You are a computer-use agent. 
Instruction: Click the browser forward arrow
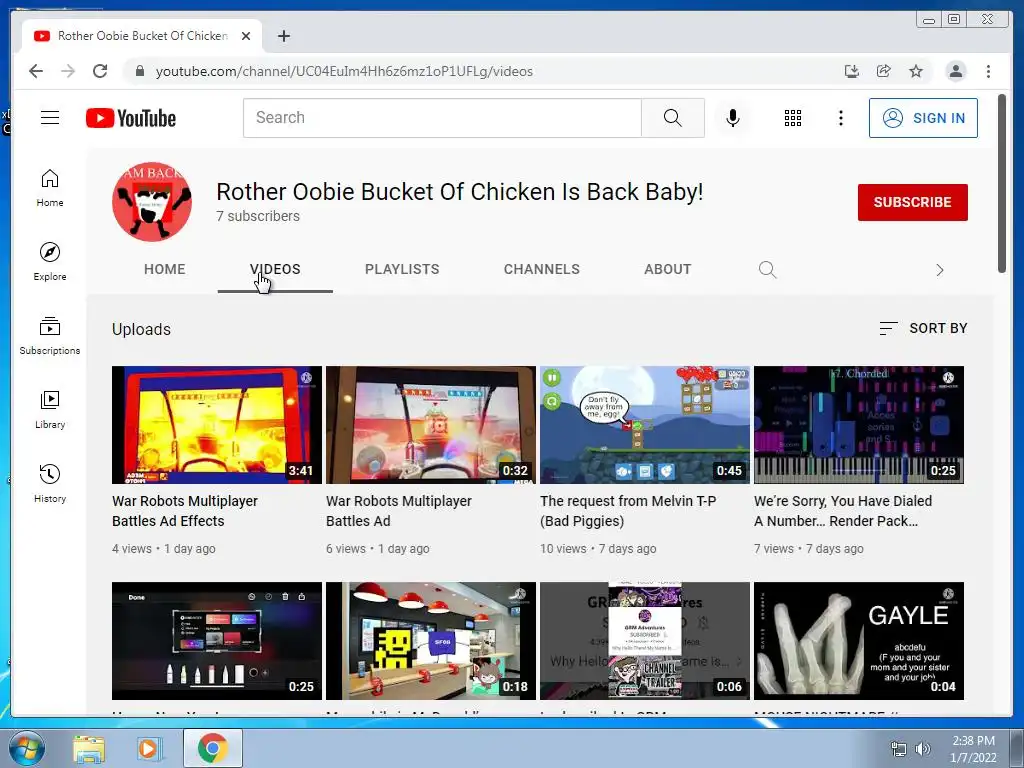coord(68,71)
